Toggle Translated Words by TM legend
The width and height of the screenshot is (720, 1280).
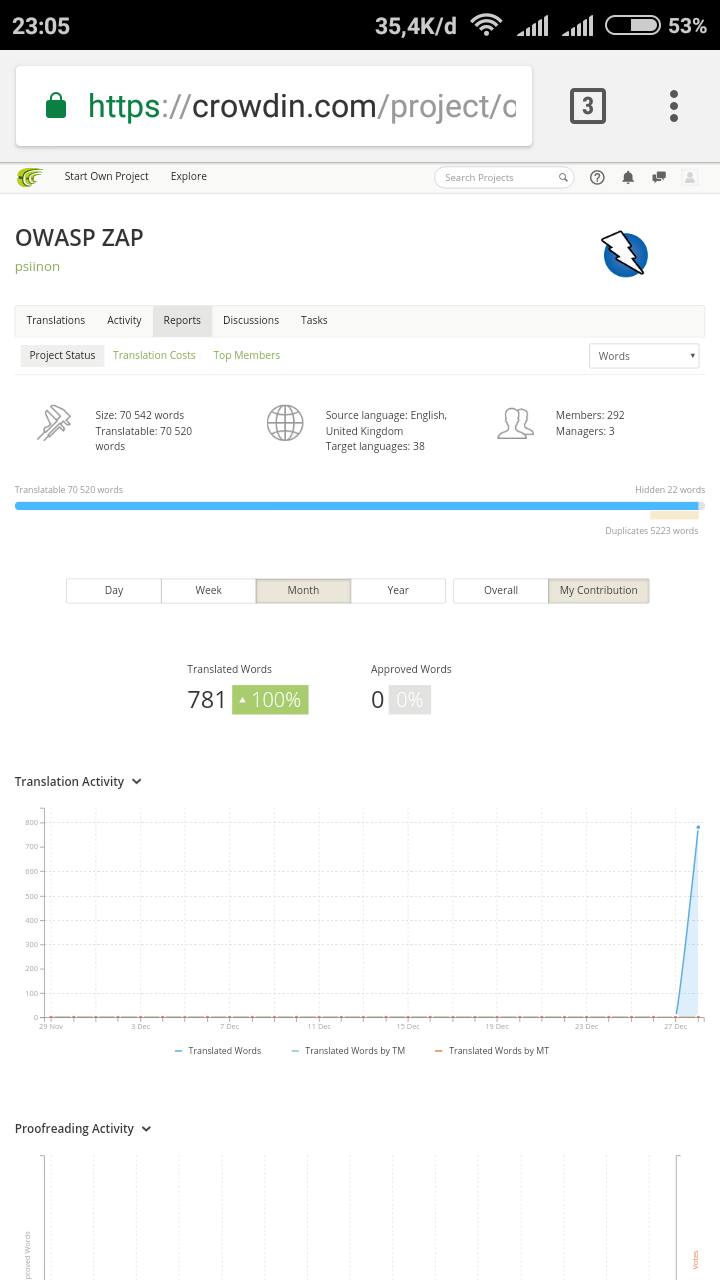348,1051
